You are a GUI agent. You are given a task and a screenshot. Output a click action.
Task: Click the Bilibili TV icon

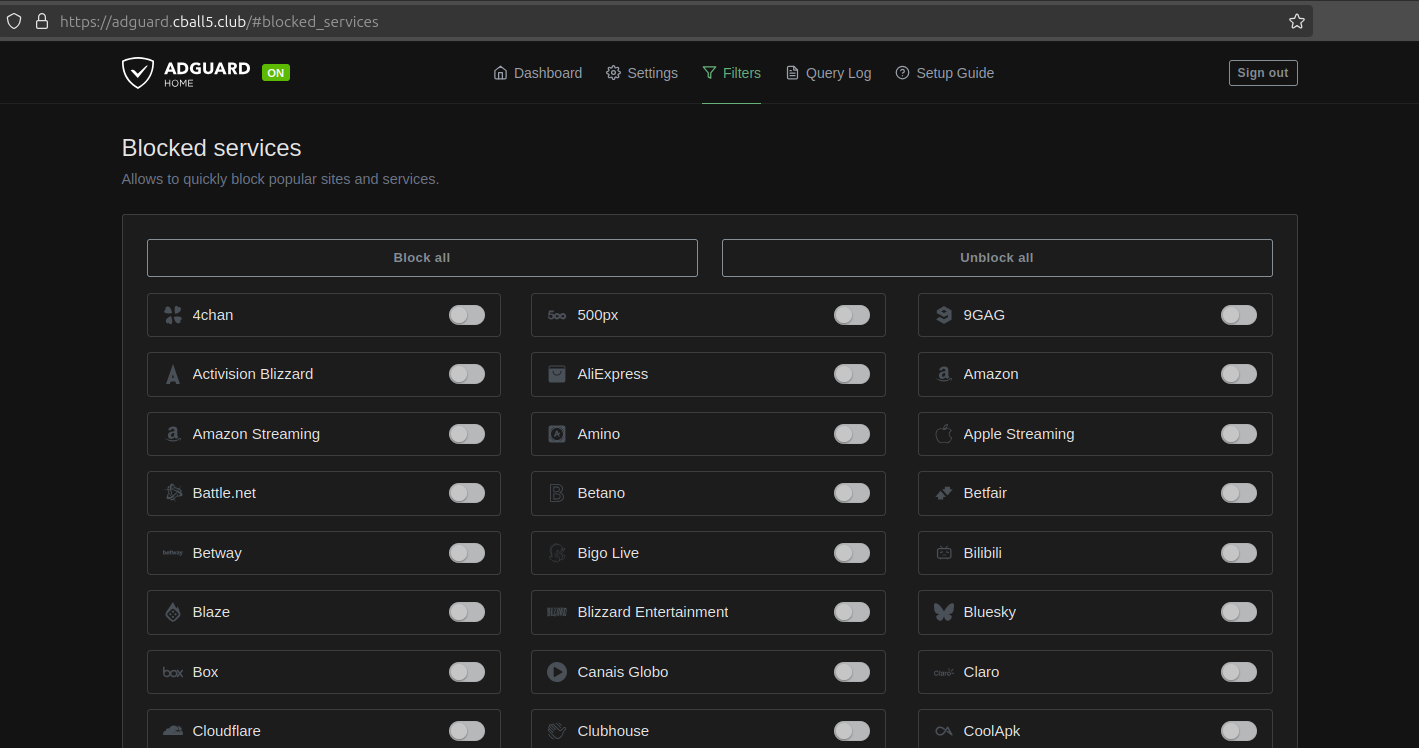tap(944, 553)
